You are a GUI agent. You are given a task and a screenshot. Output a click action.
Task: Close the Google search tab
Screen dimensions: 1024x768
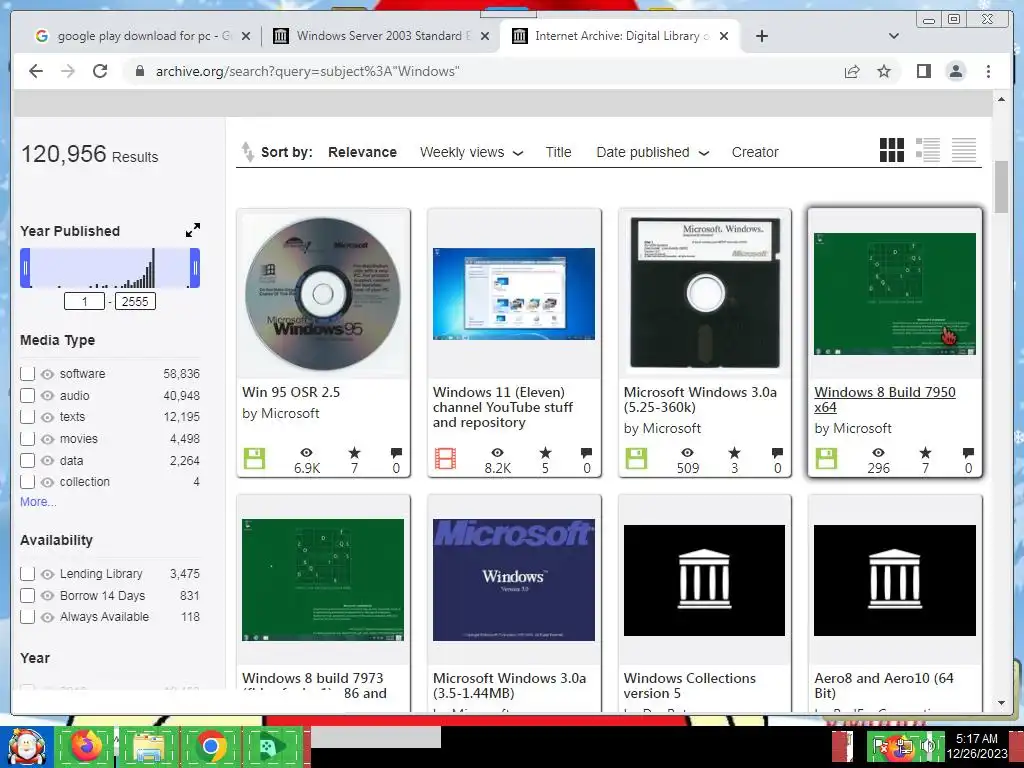(246, 36)
